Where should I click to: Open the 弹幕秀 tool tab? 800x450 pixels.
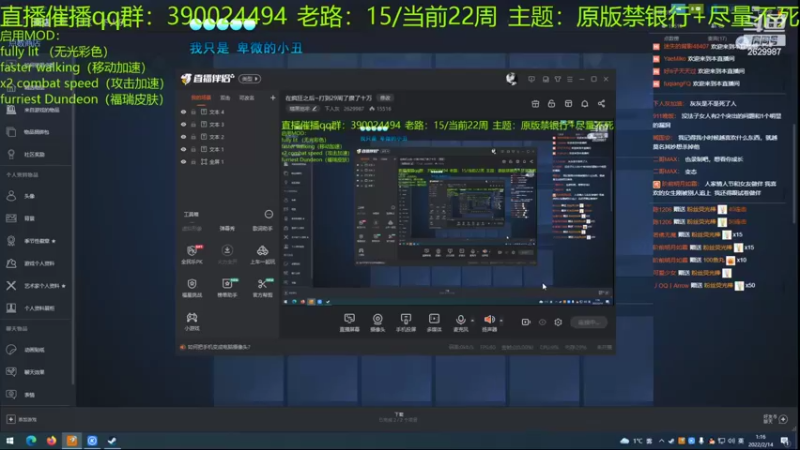227,229
